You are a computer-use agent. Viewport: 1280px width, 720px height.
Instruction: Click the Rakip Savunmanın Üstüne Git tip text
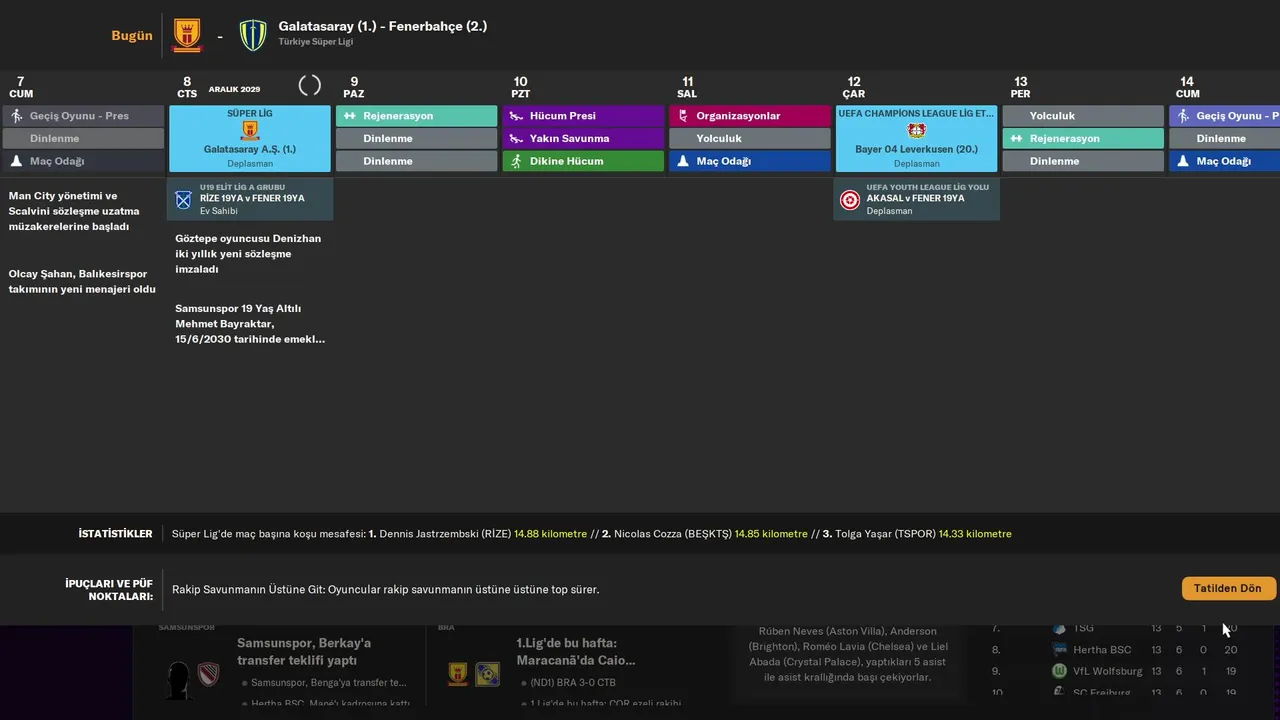pos(386,589)
